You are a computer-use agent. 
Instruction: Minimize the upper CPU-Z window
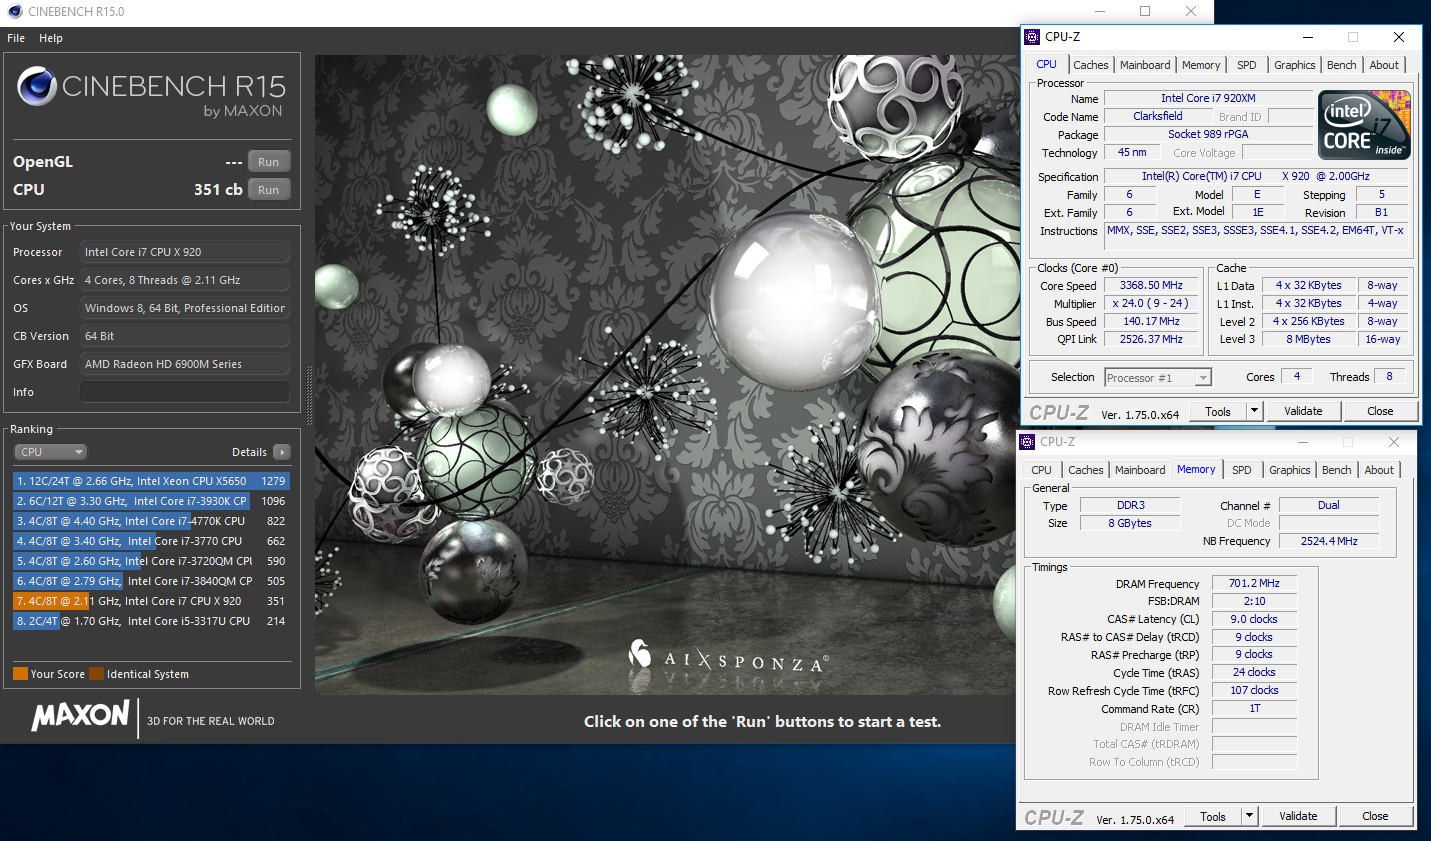[x=1308, y=37]
